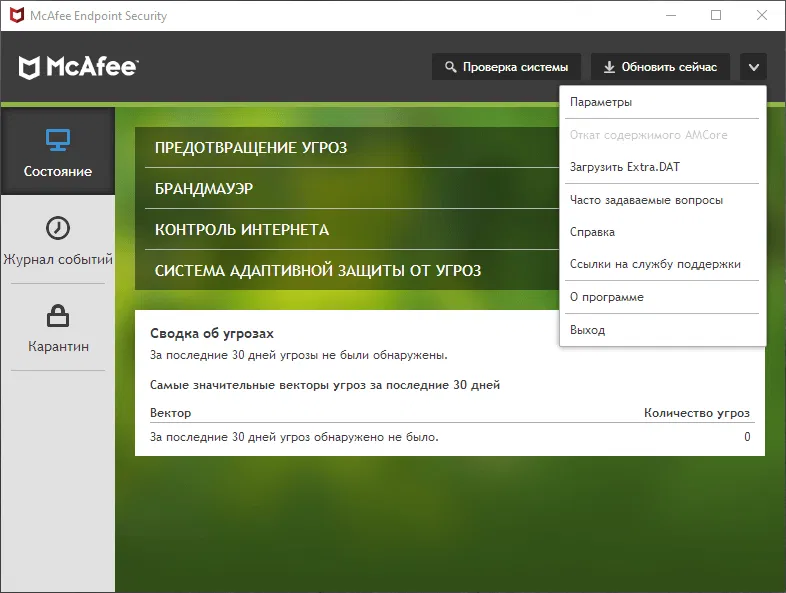Click the McAfee logo in header
Image resolution: width=786 pixels, height=593 pixels.
(x=78, y=67)
